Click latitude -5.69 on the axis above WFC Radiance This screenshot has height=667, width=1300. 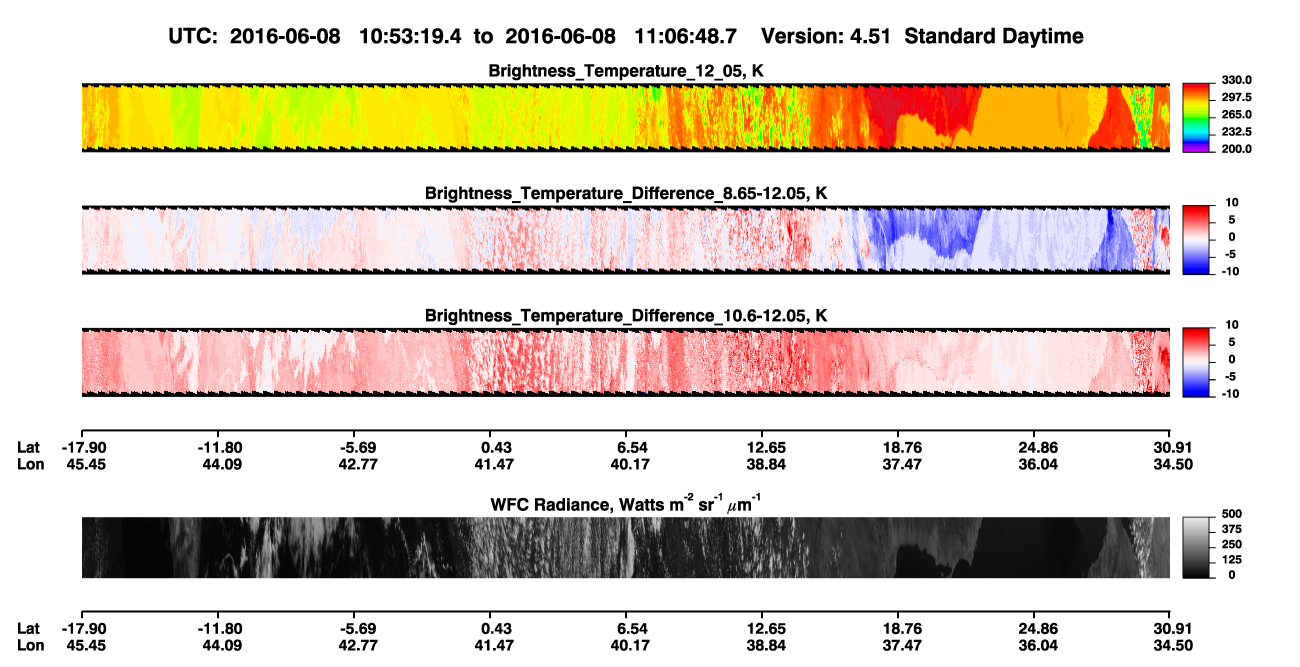pyautogui.click(x=355, y=447)
